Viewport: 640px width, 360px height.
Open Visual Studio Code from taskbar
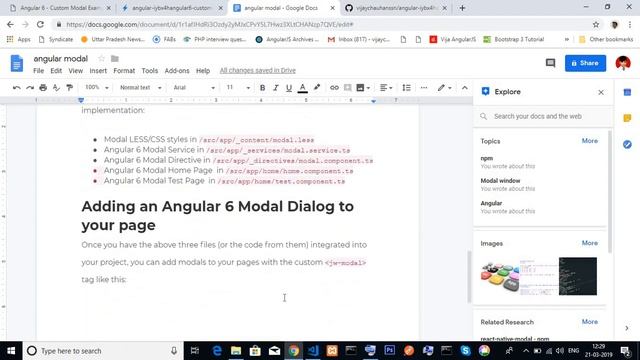pyautogui.click(x=313, y=351)
